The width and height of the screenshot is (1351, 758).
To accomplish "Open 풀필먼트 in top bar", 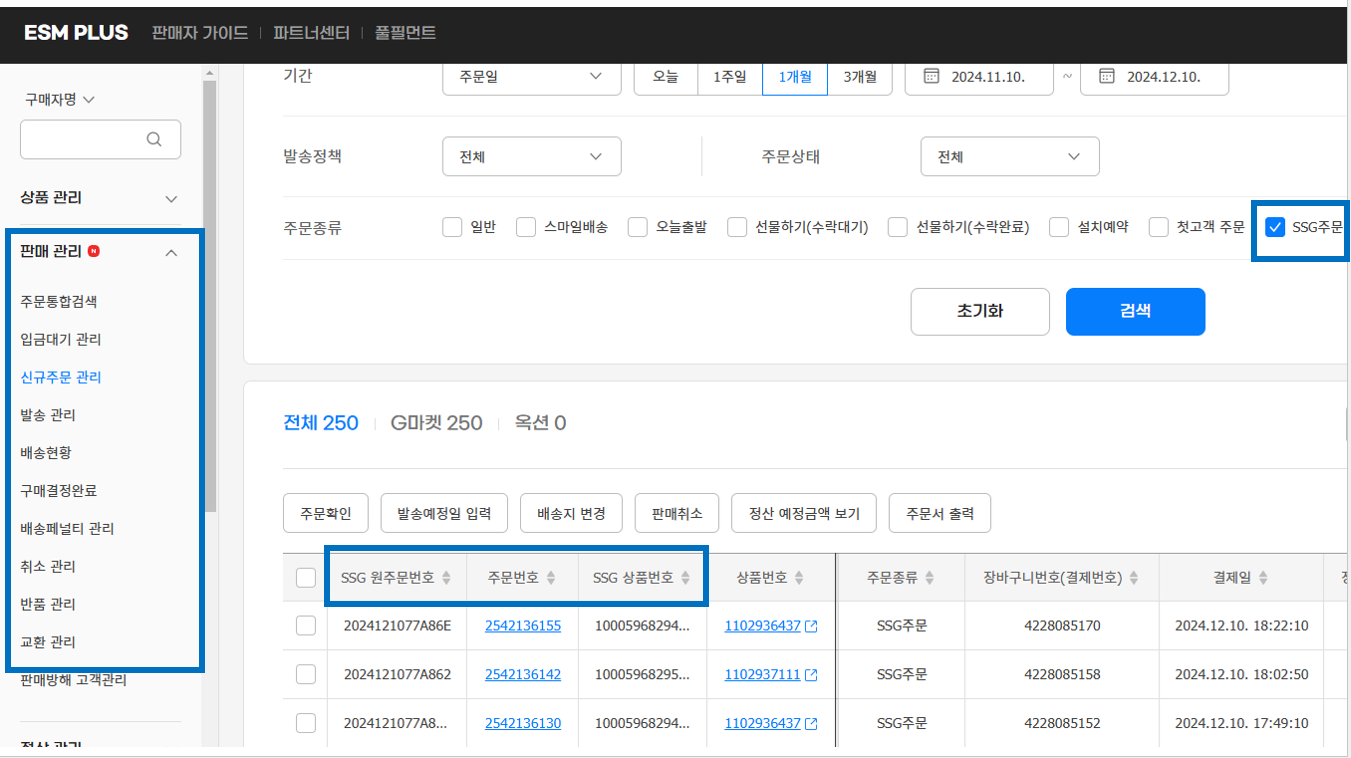I will (x=405, y=33).
